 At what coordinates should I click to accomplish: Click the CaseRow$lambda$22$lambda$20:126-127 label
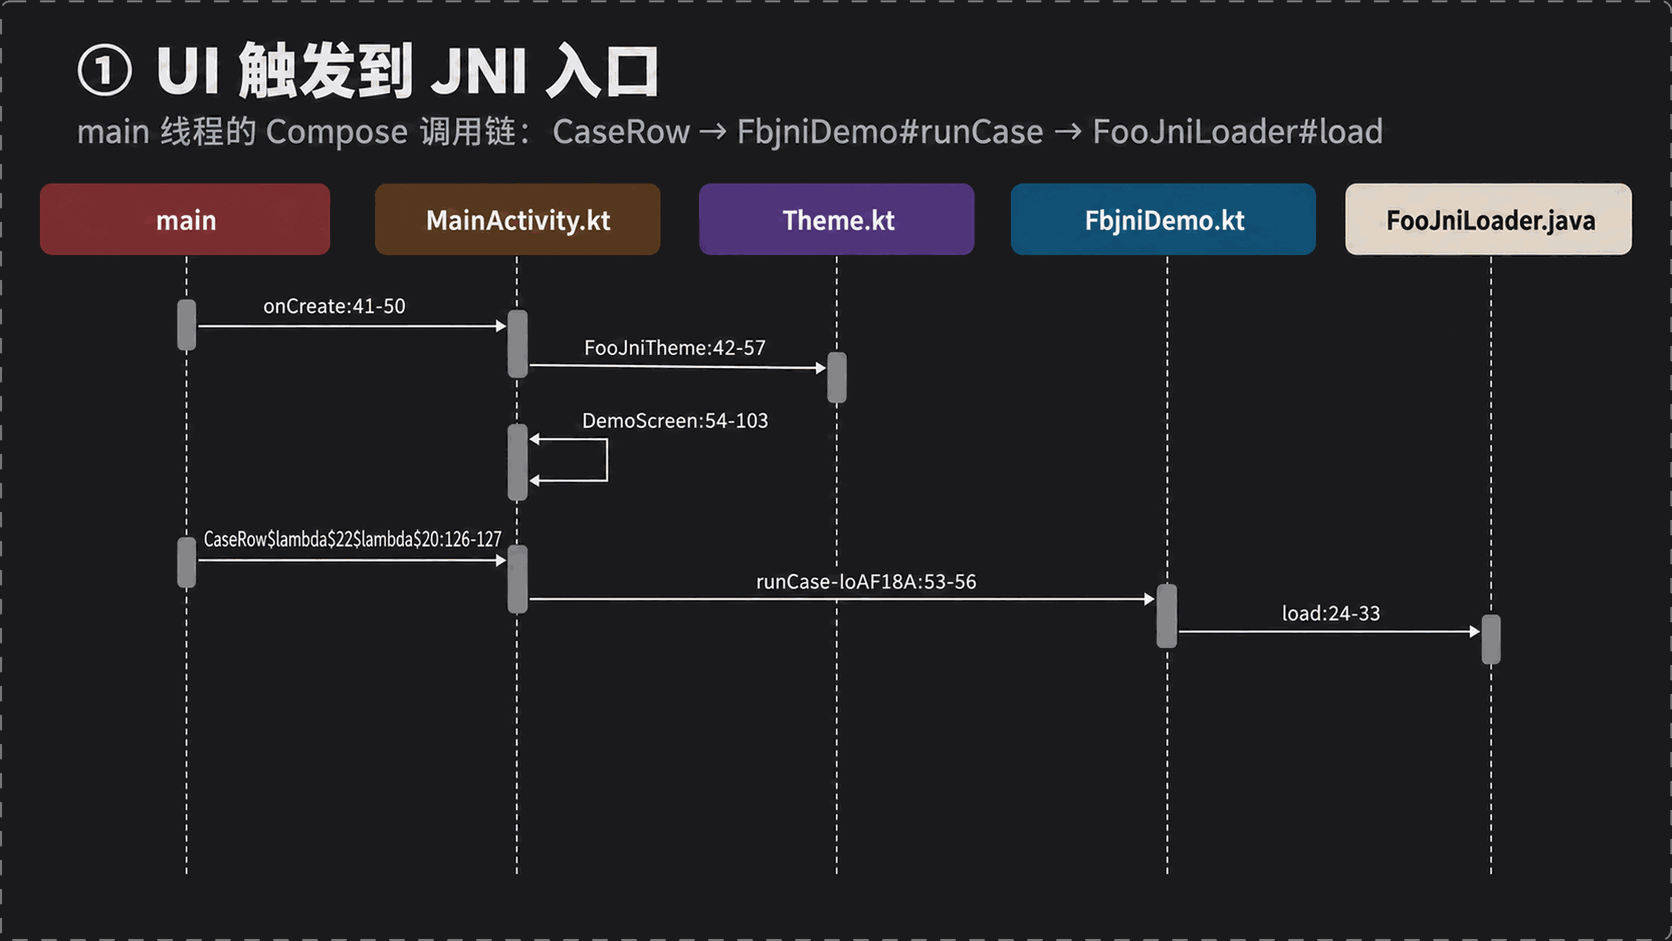pyautogui.click(x=353, y=539)
